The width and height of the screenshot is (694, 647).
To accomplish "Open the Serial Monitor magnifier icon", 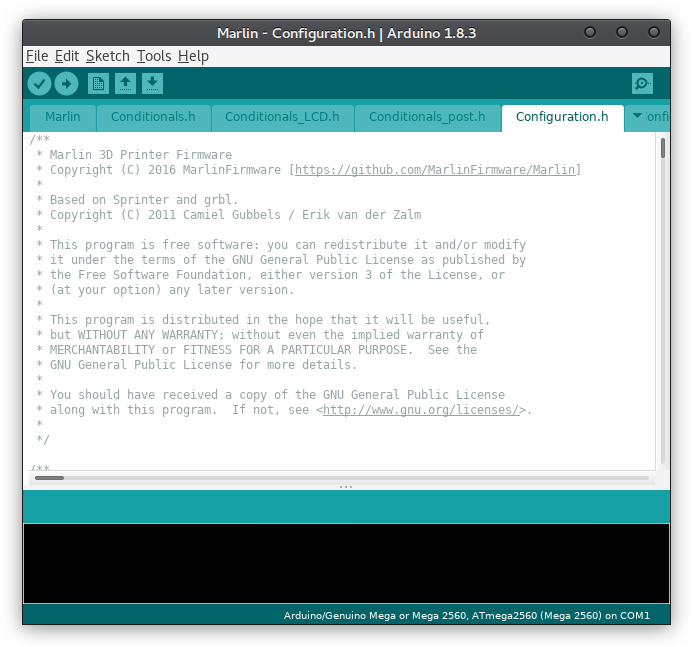I will [x=642, y=84].
